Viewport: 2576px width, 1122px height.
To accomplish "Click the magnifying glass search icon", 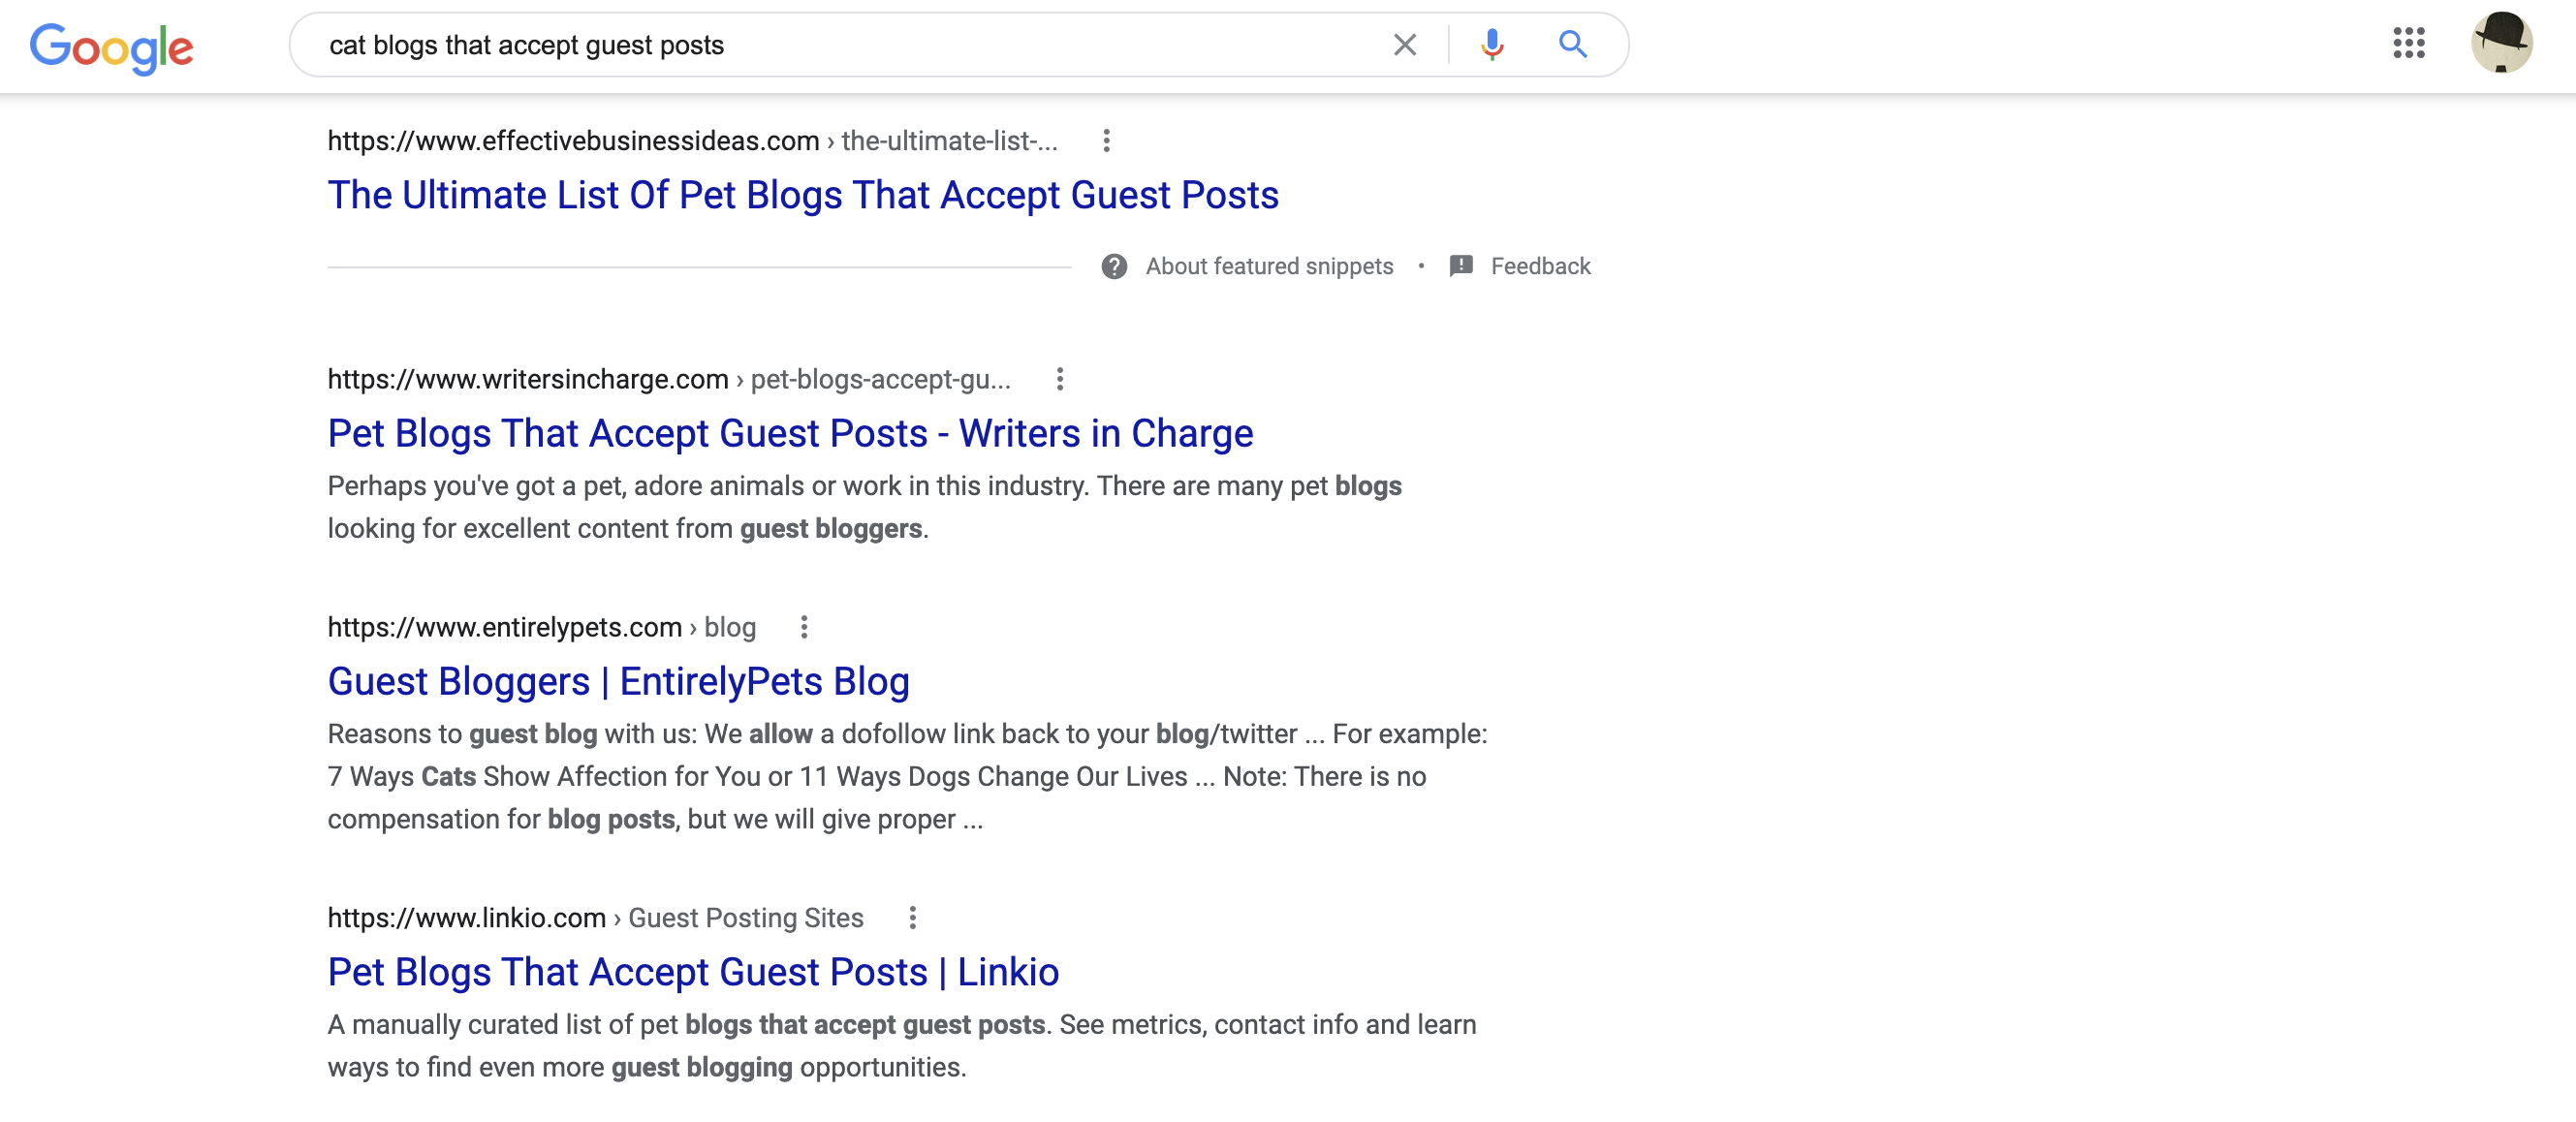I will pyautogui.click(x=1572, y=44).
